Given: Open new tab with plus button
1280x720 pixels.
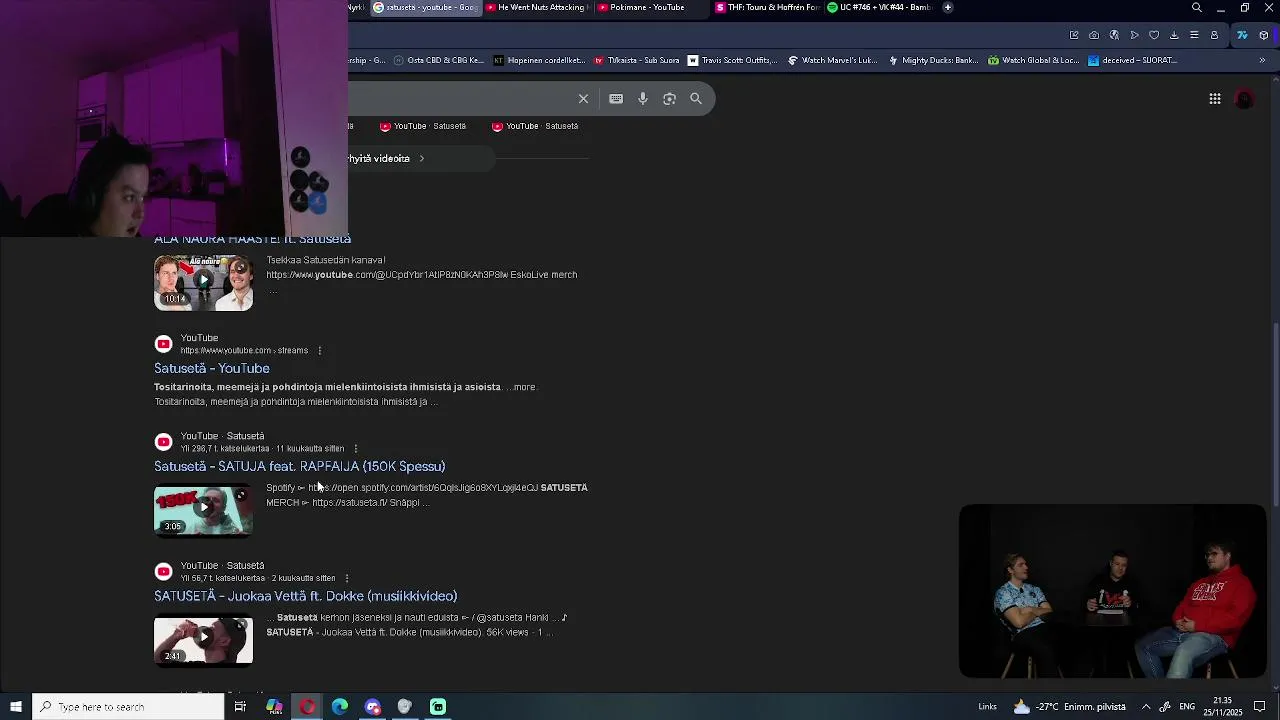Looking at the screenshot, I should 948,8.
